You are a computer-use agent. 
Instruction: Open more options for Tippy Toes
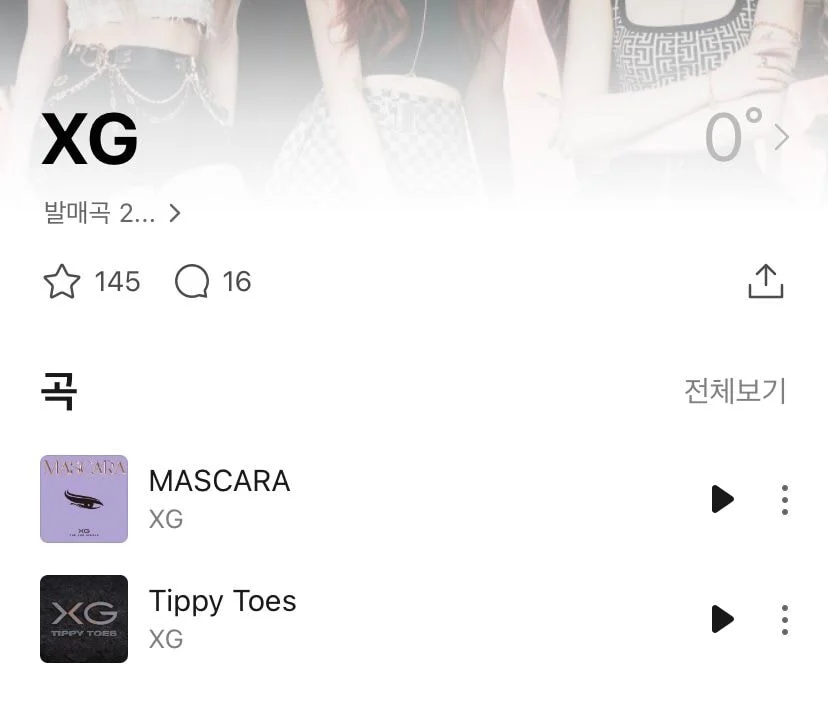785,619
